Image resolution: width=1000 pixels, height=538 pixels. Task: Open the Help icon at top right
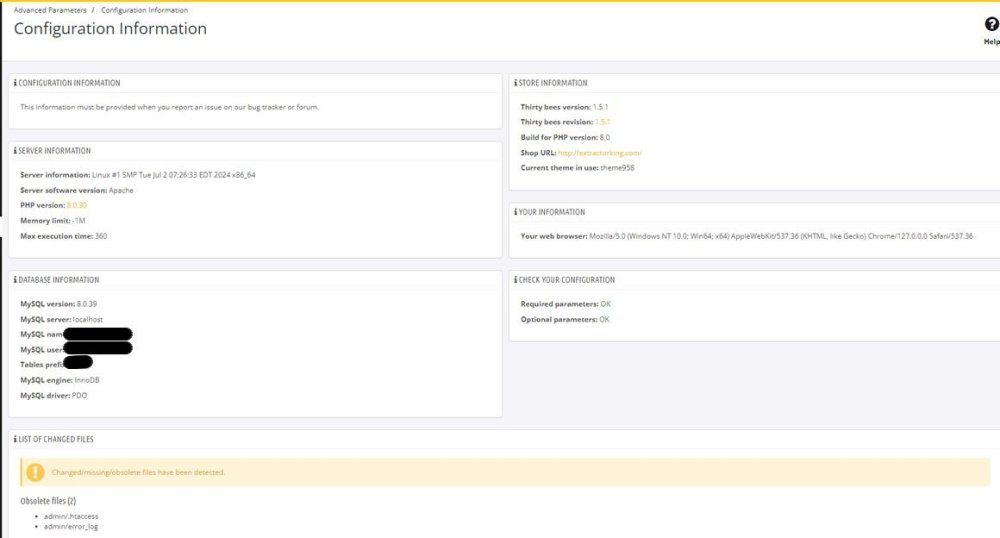[x=991, y=26]
